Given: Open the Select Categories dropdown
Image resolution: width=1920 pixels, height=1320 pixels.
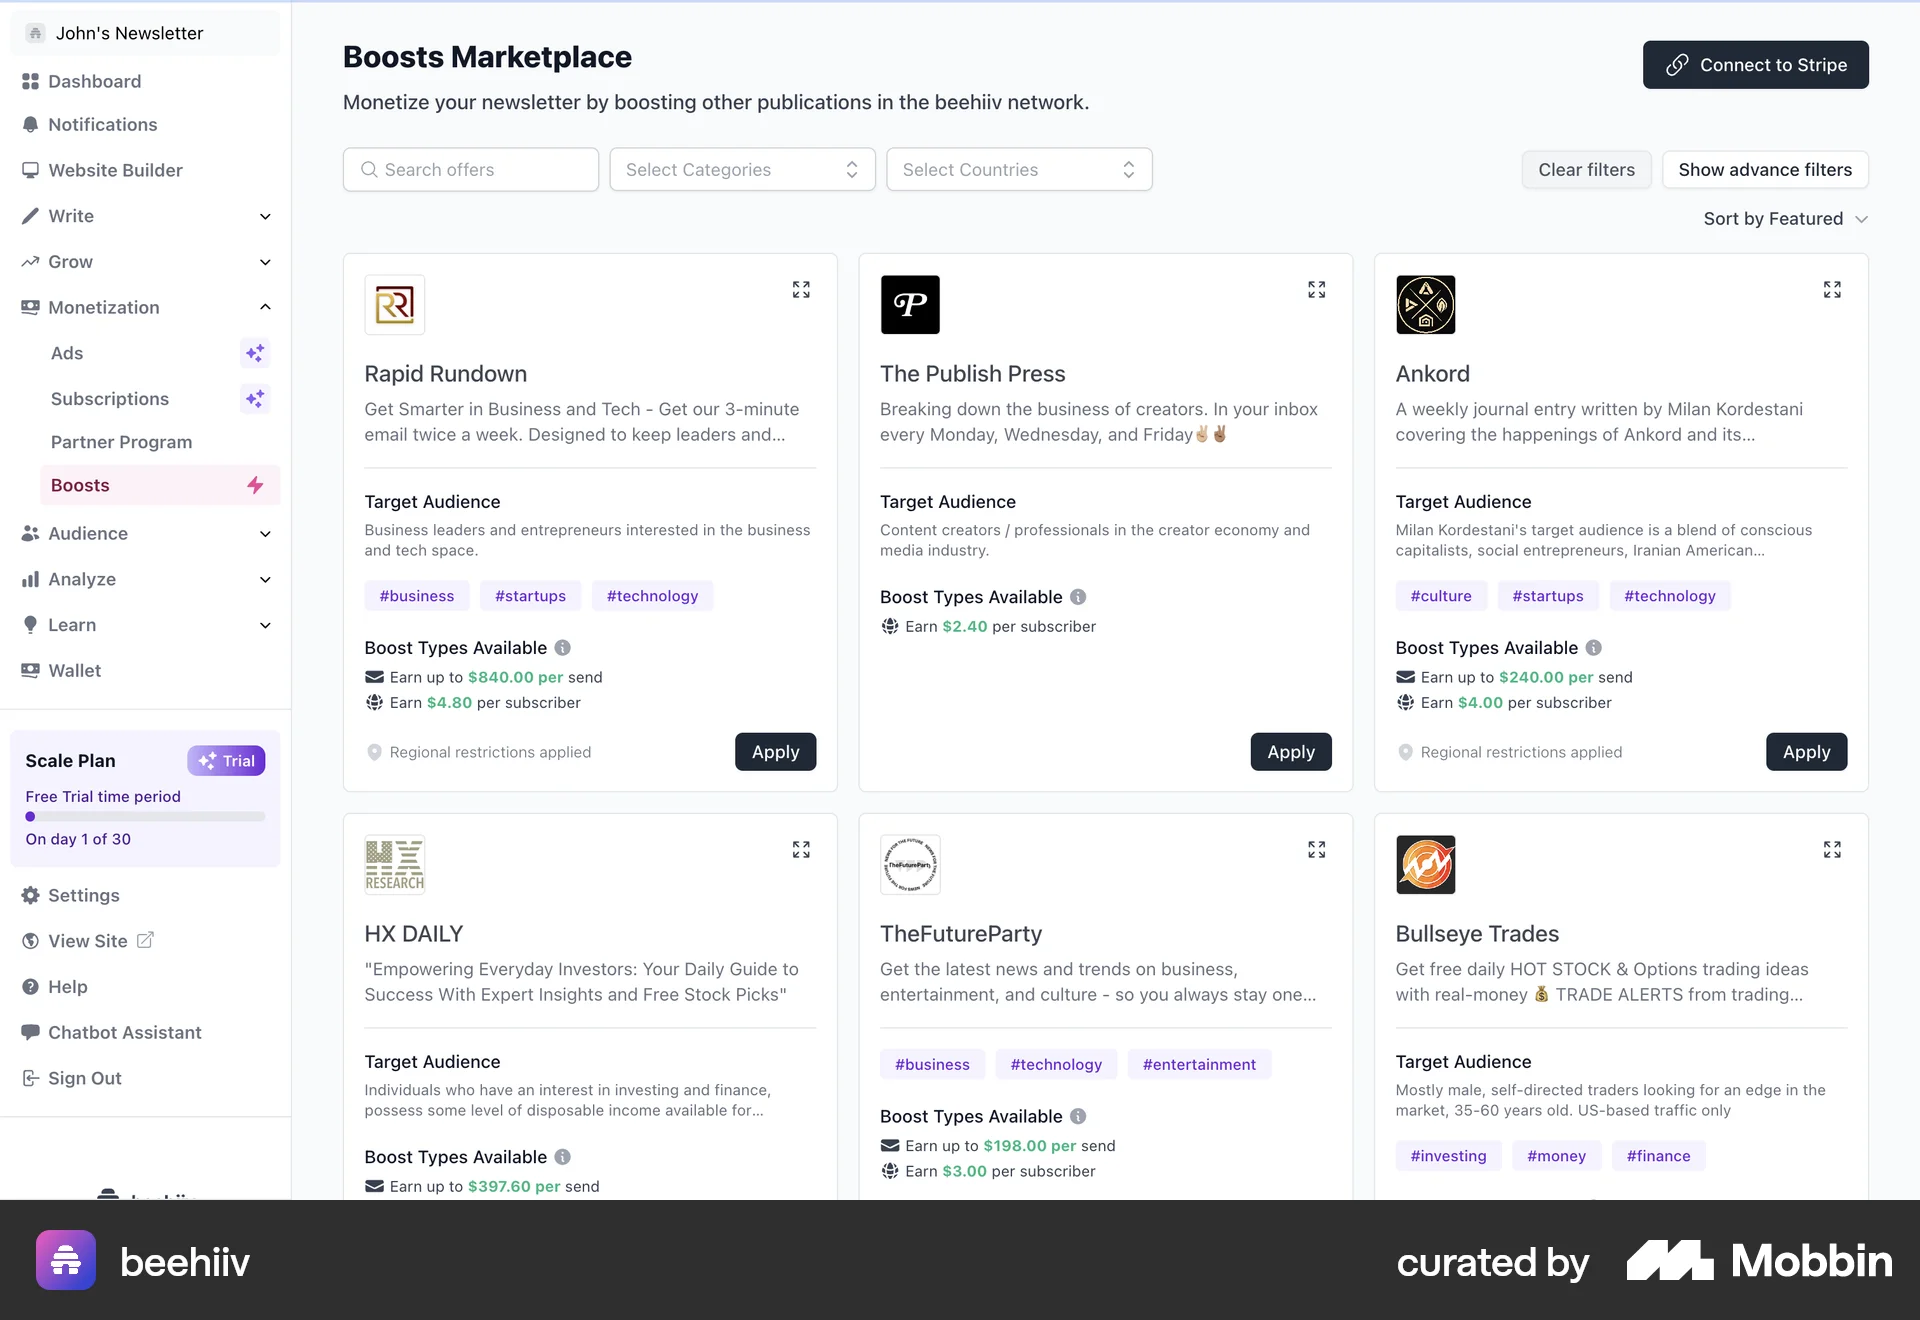Looking at the screenshot, I should (x=742, y=170).
